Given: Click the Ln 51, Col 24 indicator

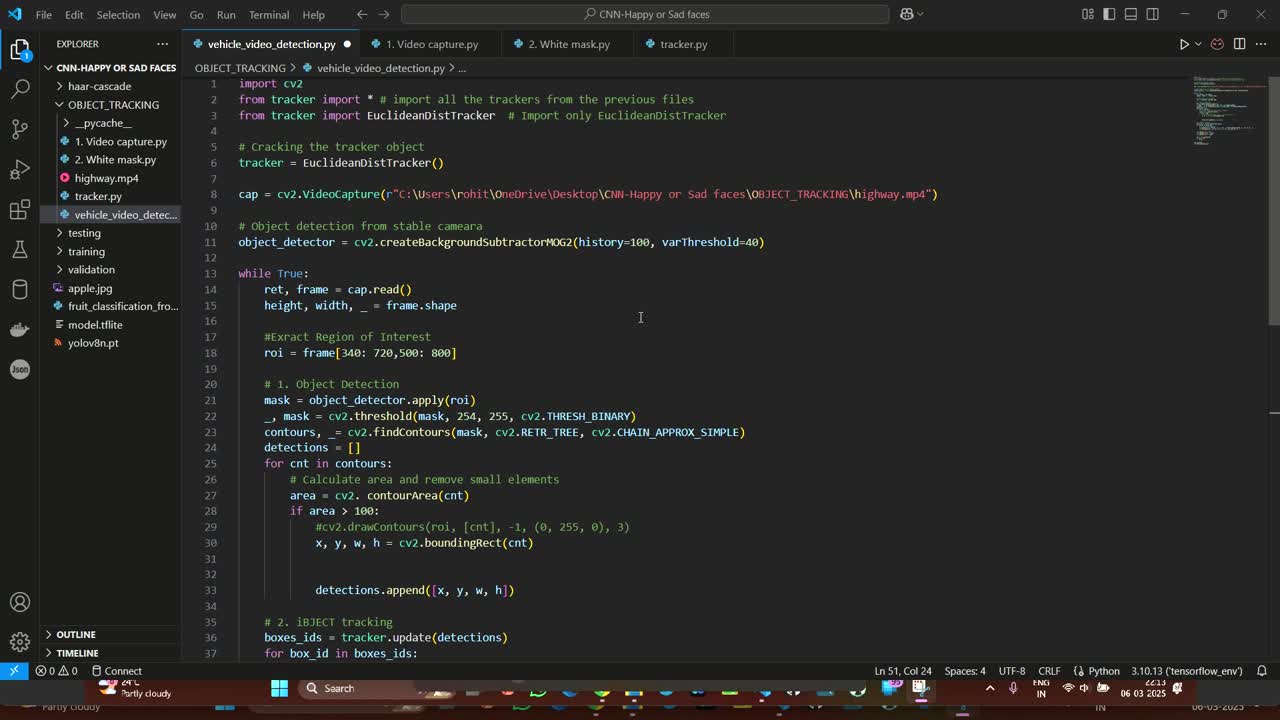Looking at the screenshot, I should coord(902,671).
